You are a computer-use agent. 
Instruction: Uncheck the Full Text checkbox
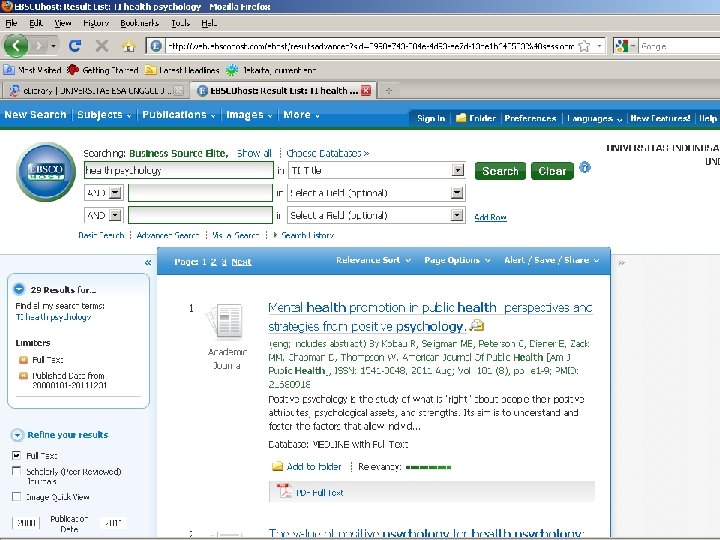click(x=17, y=455)
